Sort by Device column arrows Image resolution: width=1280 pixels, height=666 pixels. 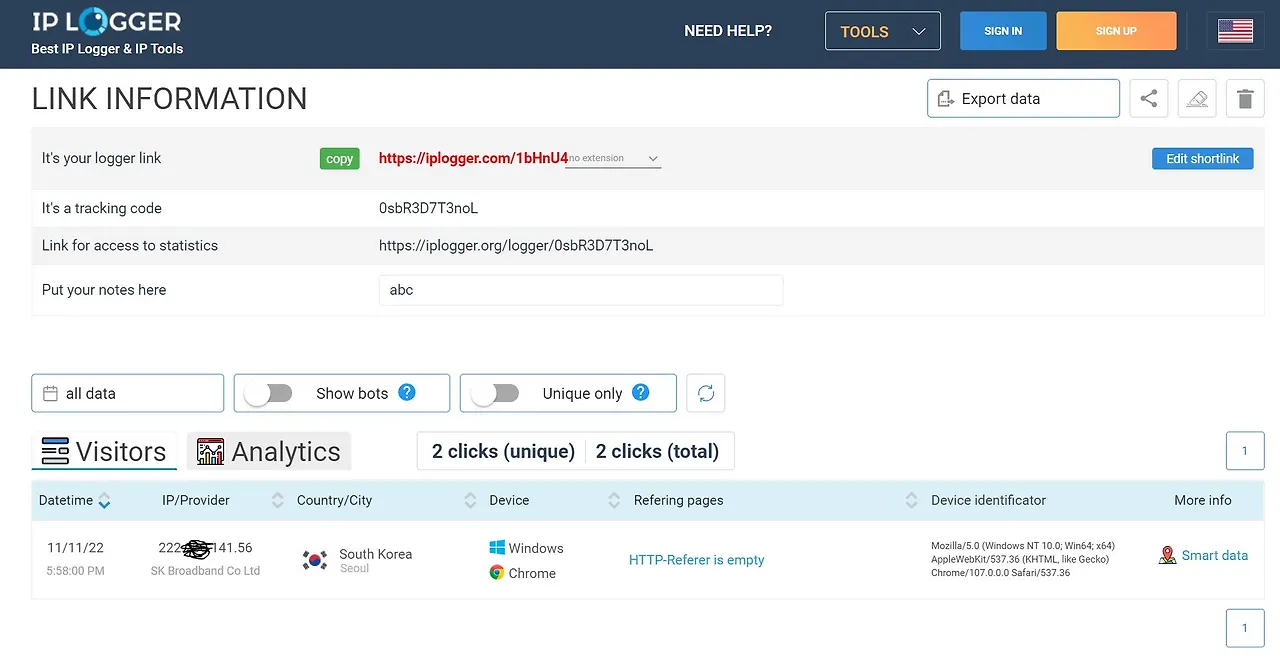[614, 501]
